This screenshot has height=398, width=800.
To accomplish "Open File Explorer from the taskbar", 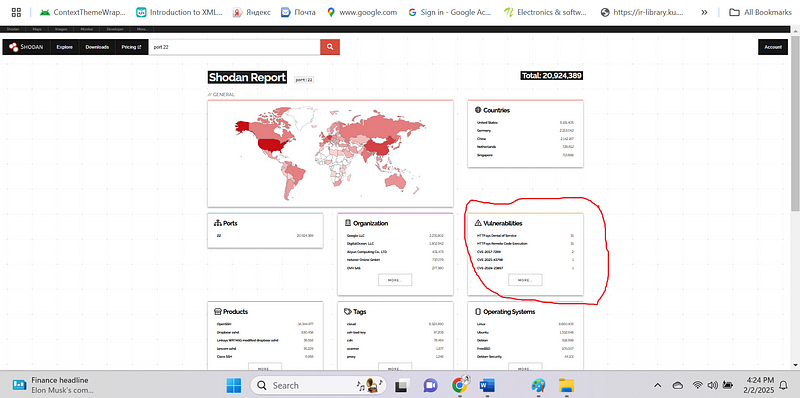I will (x=566, y=385).
